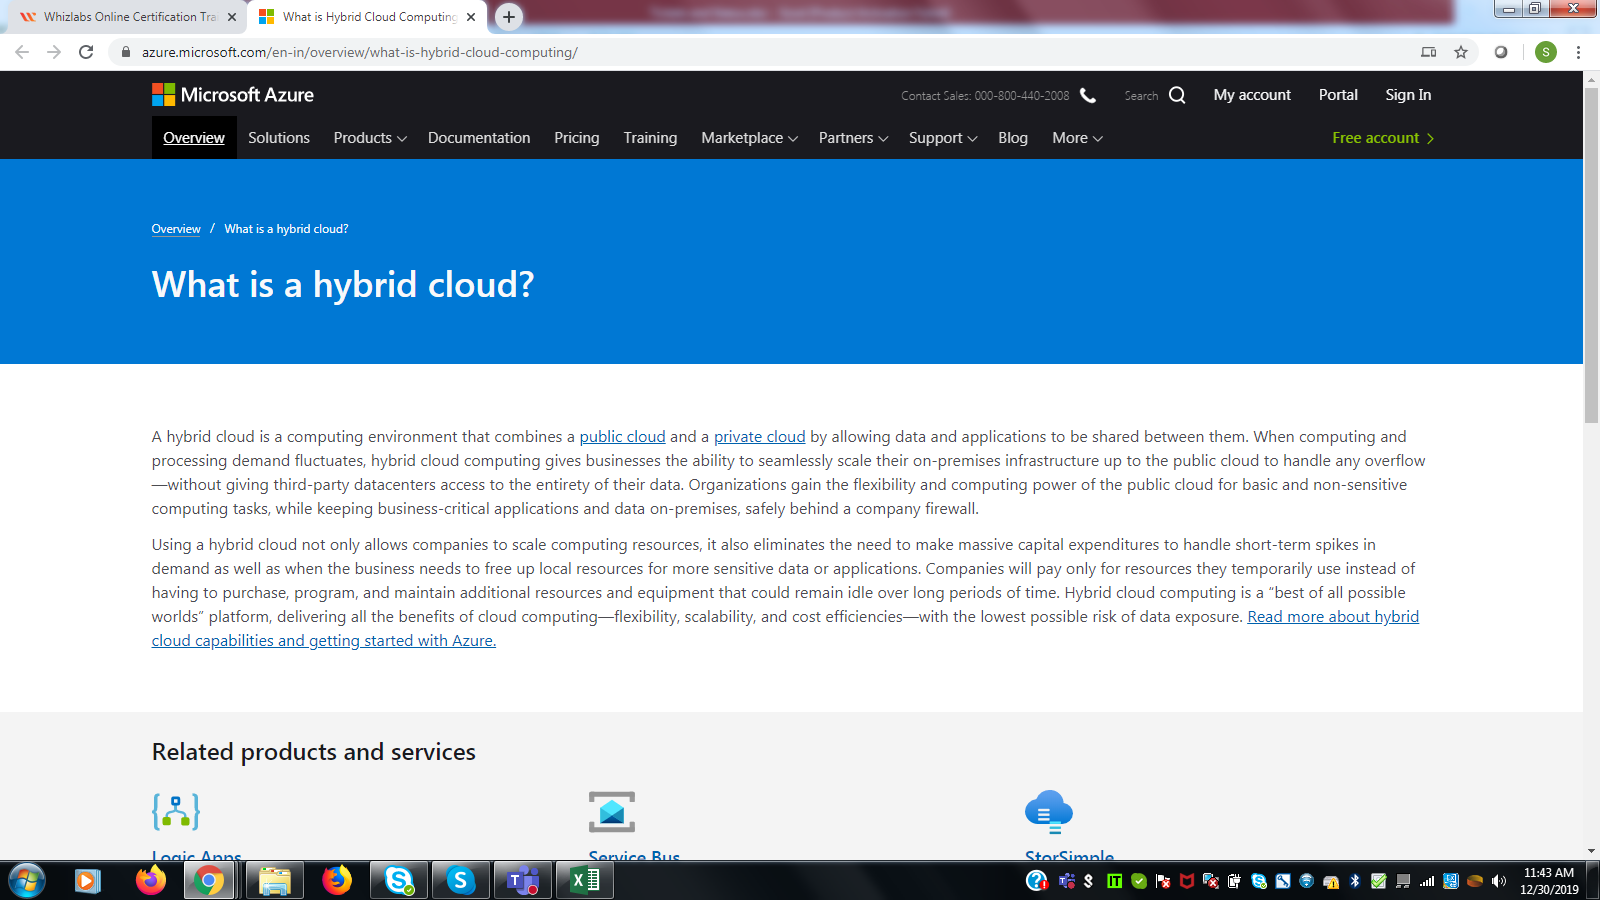
Task: Click the magnifying glass search icon
Action: click(x=1177, y=95)
